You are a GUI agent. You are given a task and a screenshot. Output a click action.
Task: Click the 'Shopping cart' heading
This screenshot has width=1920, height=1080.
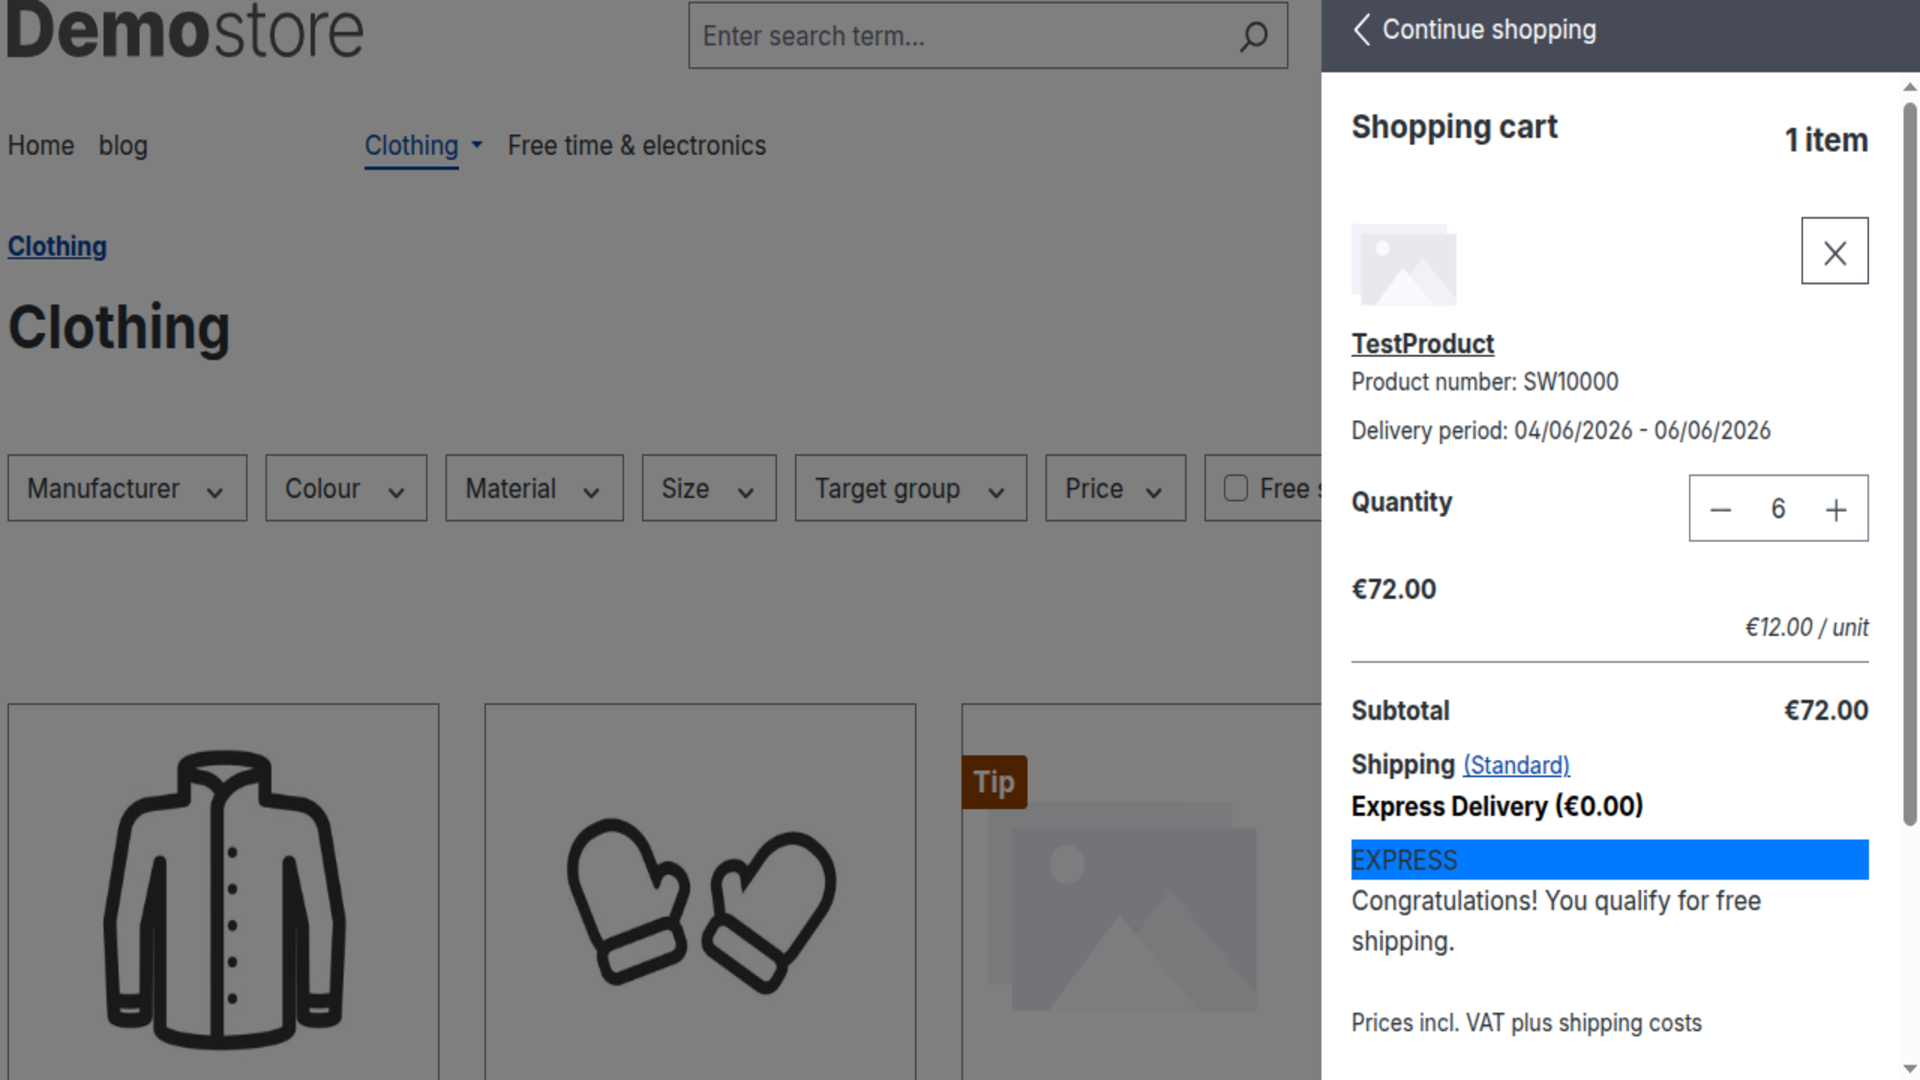pyautogui.click(x=1454, y=127)
